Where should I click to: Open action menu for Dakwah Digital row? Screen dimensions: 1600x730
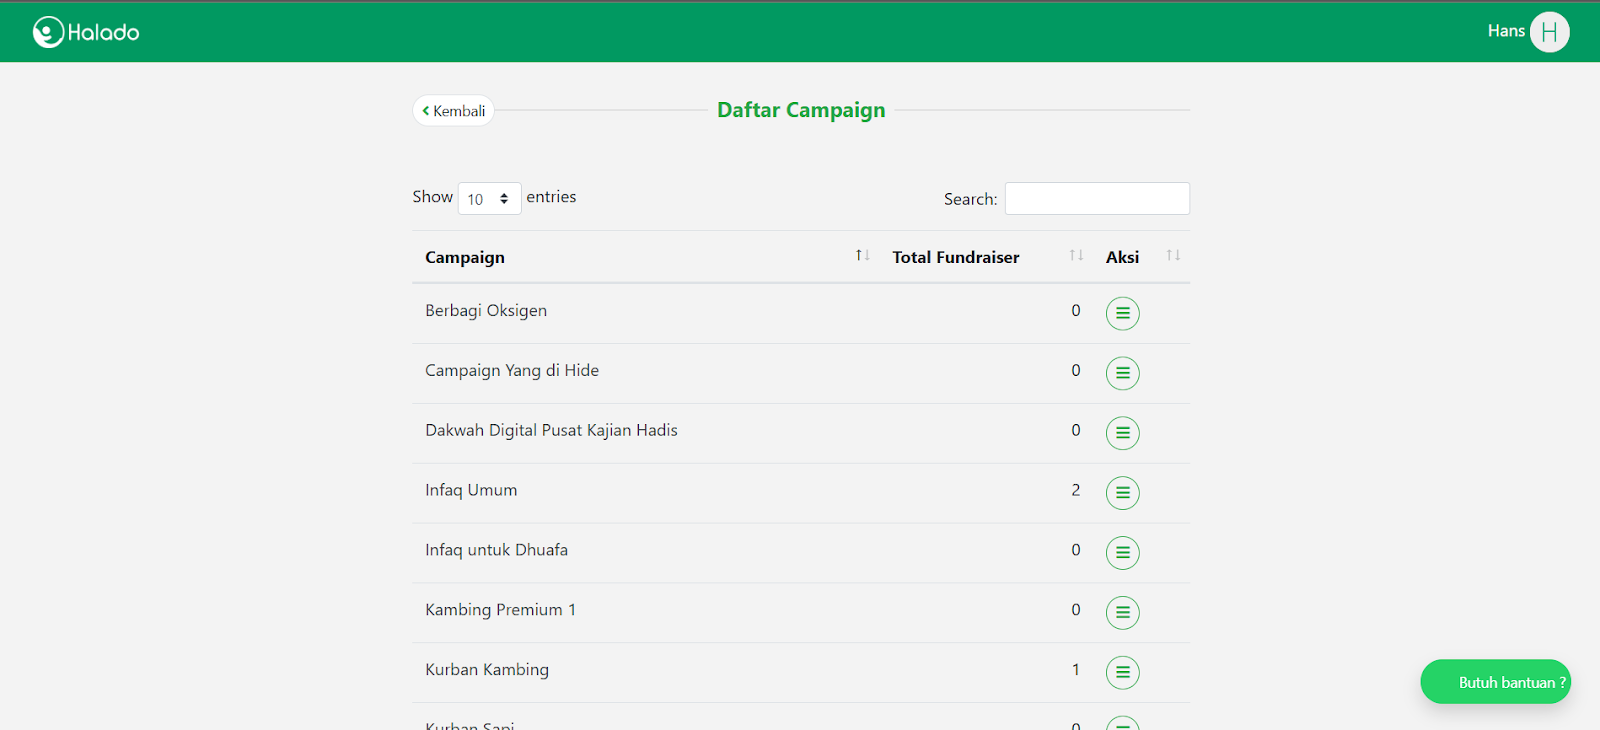tap(1122, 433)
